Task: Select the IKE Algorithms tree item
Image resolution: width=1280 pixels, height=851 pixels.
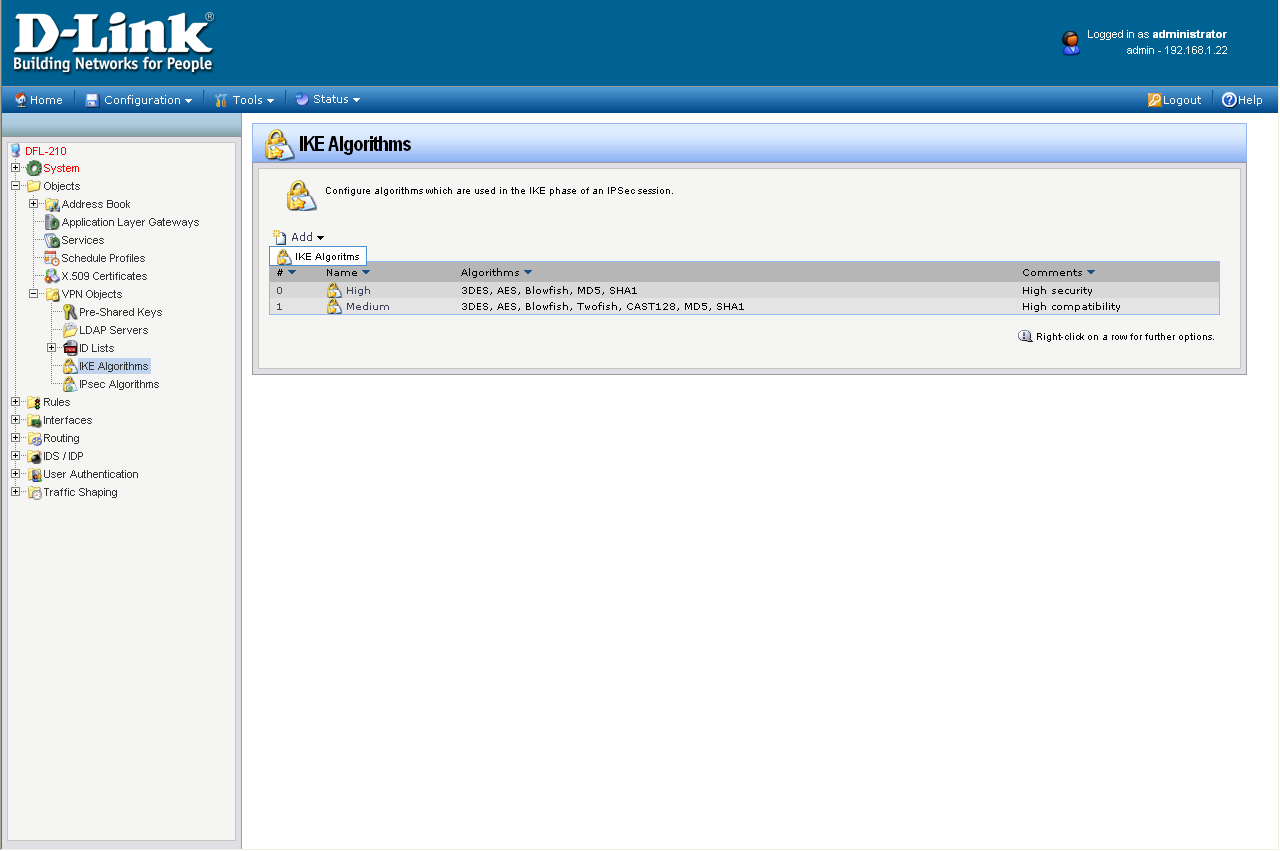Action: pos(114,366)
